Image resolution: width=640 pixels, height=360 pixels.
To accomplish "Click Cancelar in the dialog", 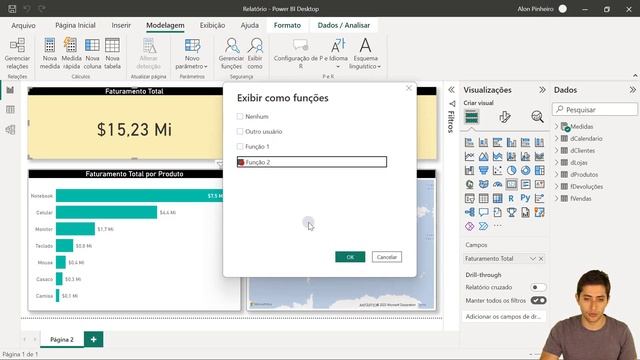I will click(387, 257).
